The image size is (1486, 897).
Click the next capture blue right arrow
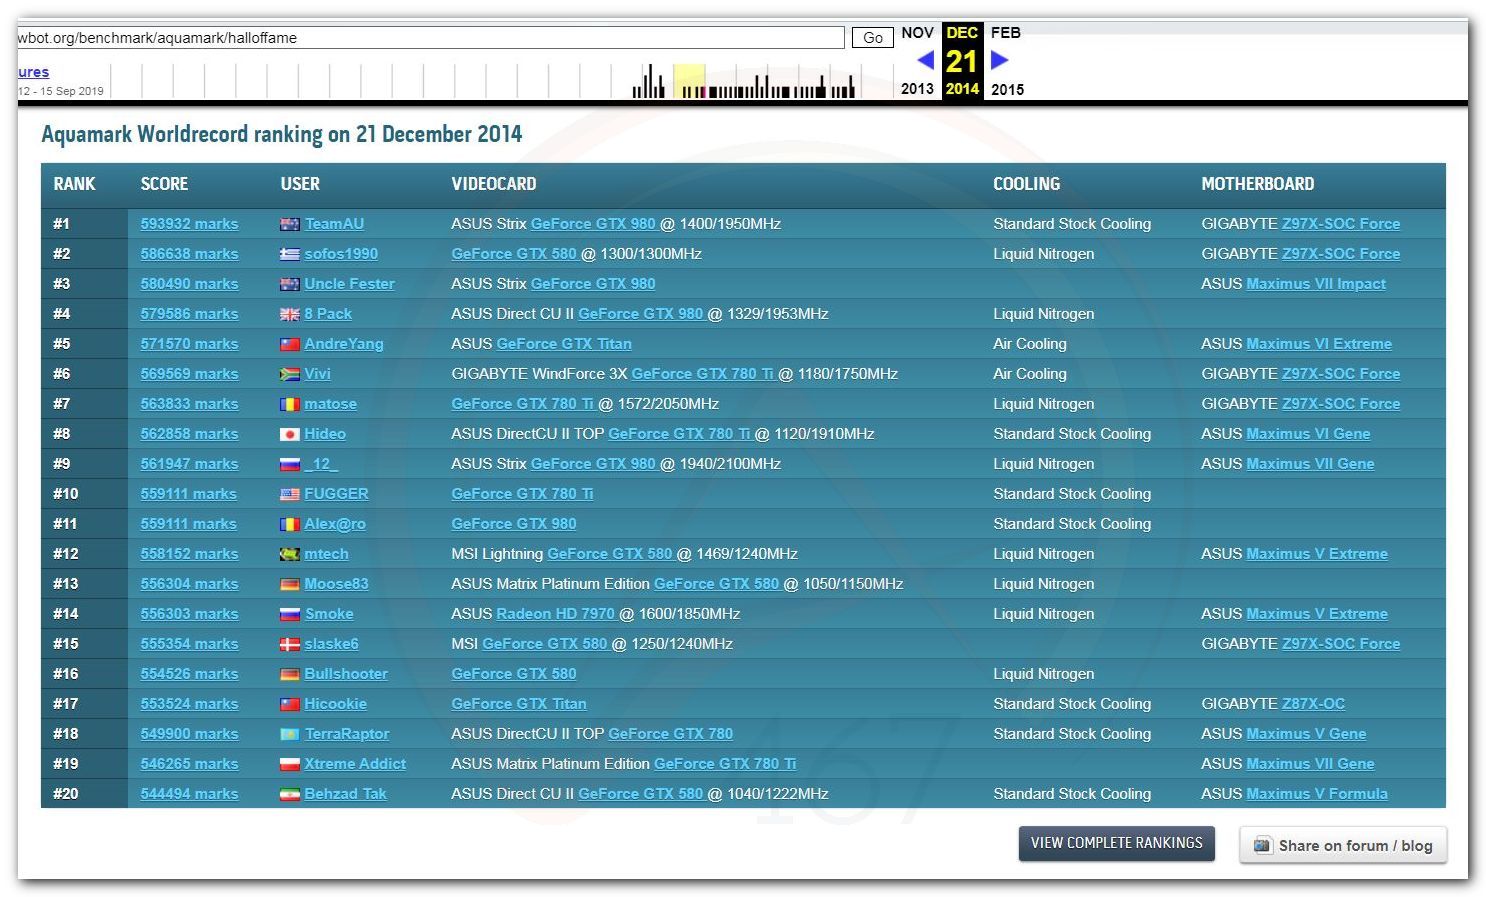pos(999,61)
